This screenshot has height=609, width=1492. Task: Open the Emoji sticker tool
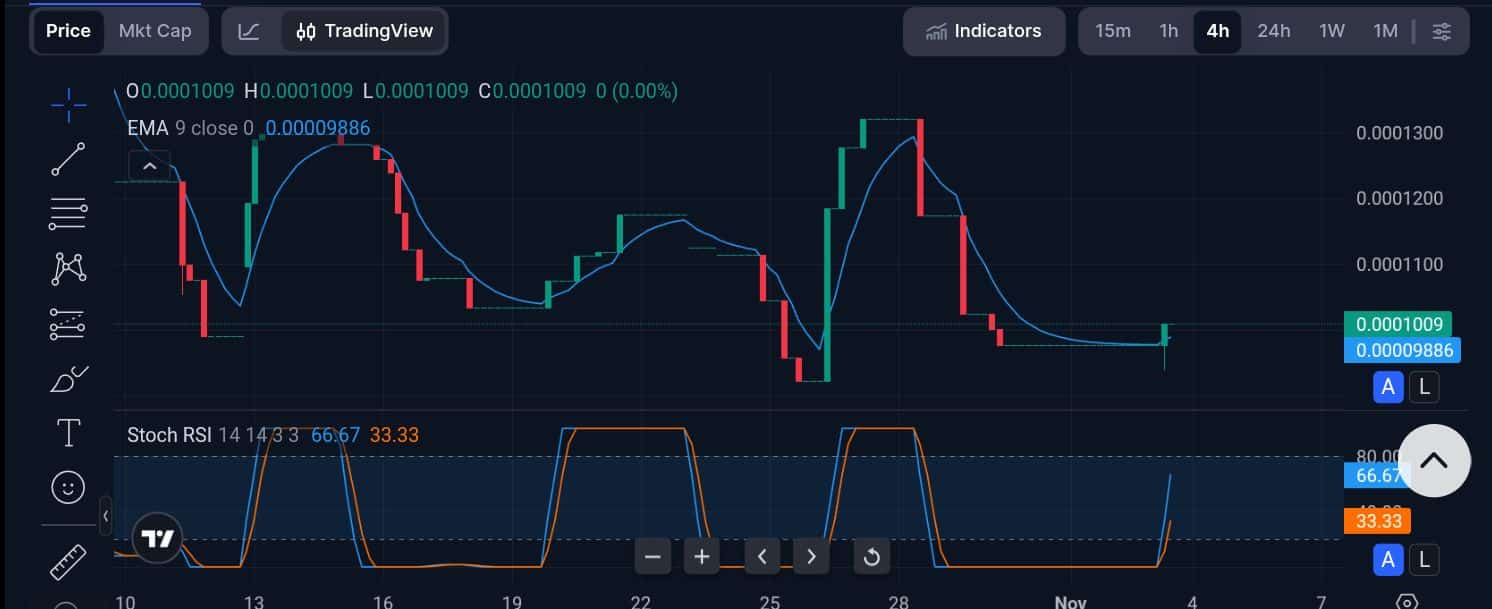tap(68, 487)
